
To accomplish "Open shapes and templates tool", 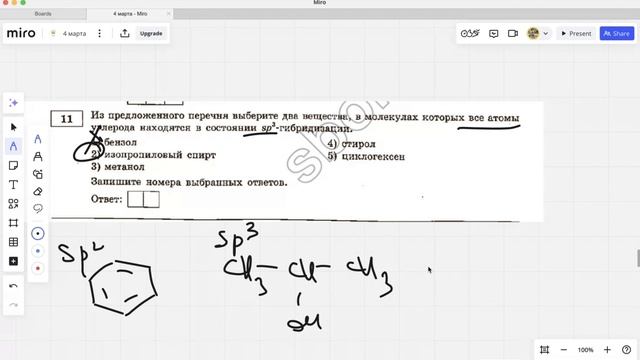I will 13,204.
